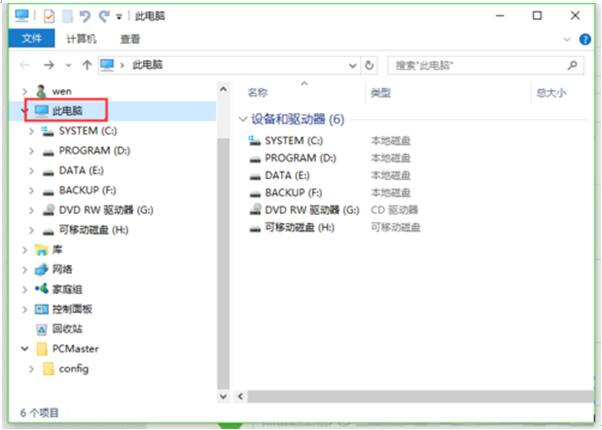The image size is (602, 430).
Task: Sort by the 名称 column header
Action: pos(258,93)
